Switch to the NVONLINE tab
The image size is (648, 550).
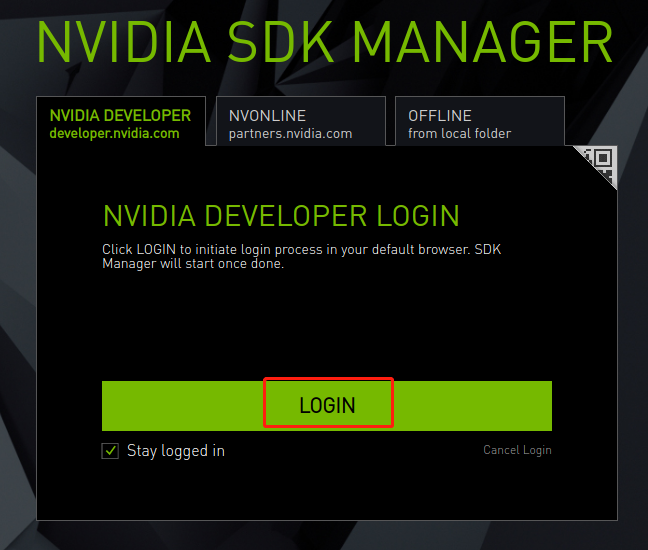tap(267, 116)
